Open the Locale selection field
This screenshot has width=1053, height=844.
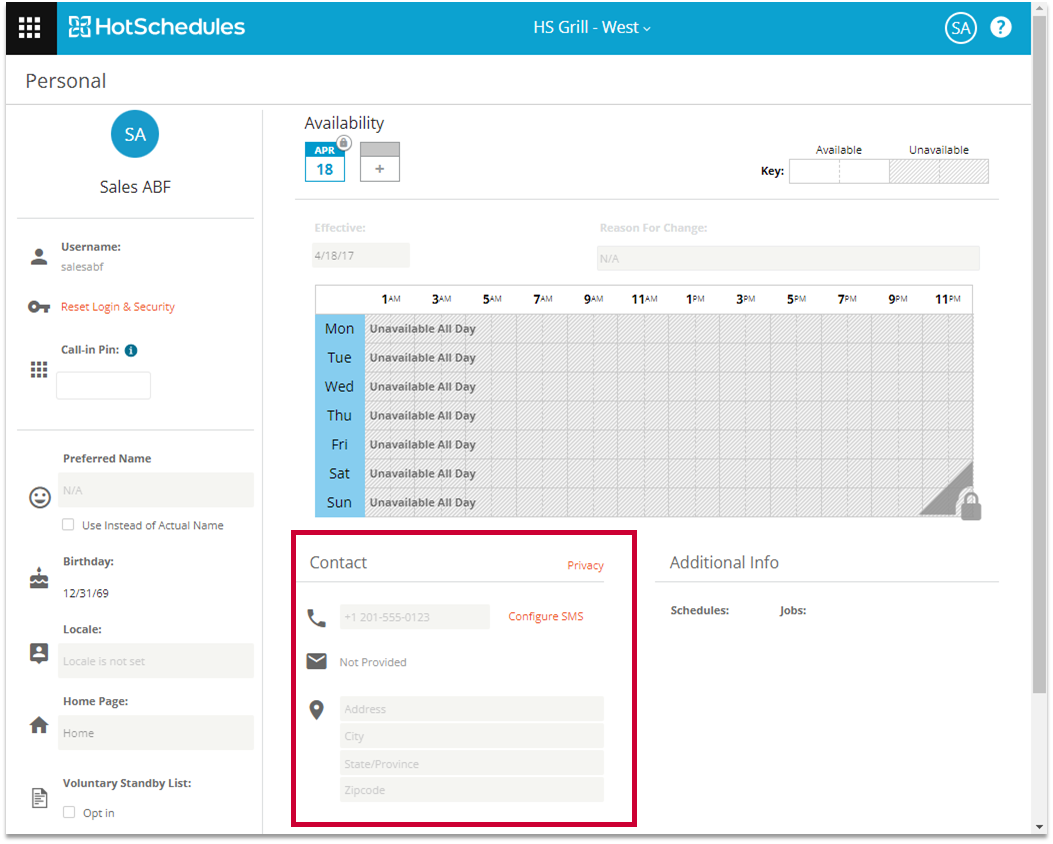pos(156,661)
